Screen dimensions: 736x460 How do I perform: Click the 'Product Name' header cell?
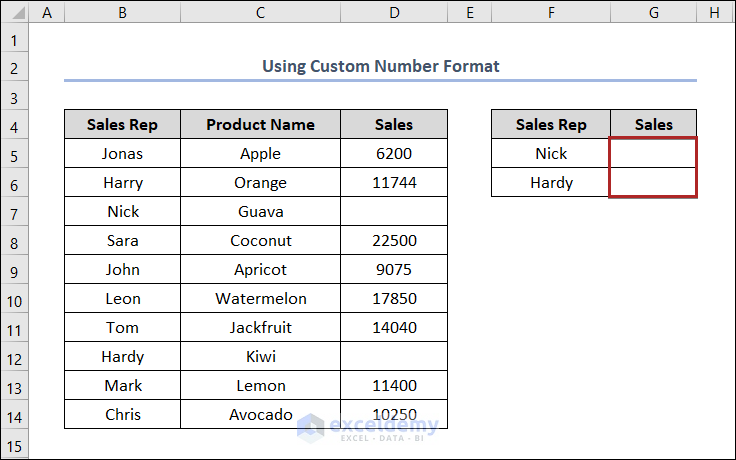[x=260, y=125]
